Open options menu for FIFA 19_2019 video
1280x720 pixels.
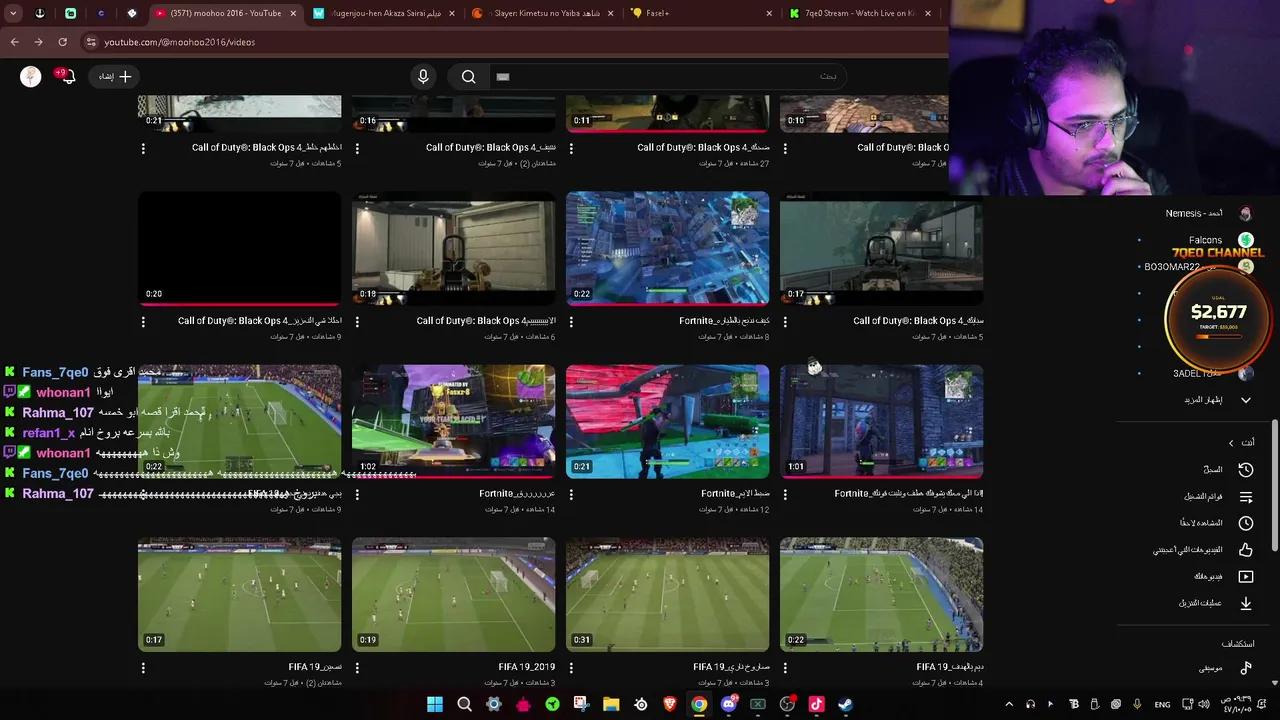[x=357, y=668]
